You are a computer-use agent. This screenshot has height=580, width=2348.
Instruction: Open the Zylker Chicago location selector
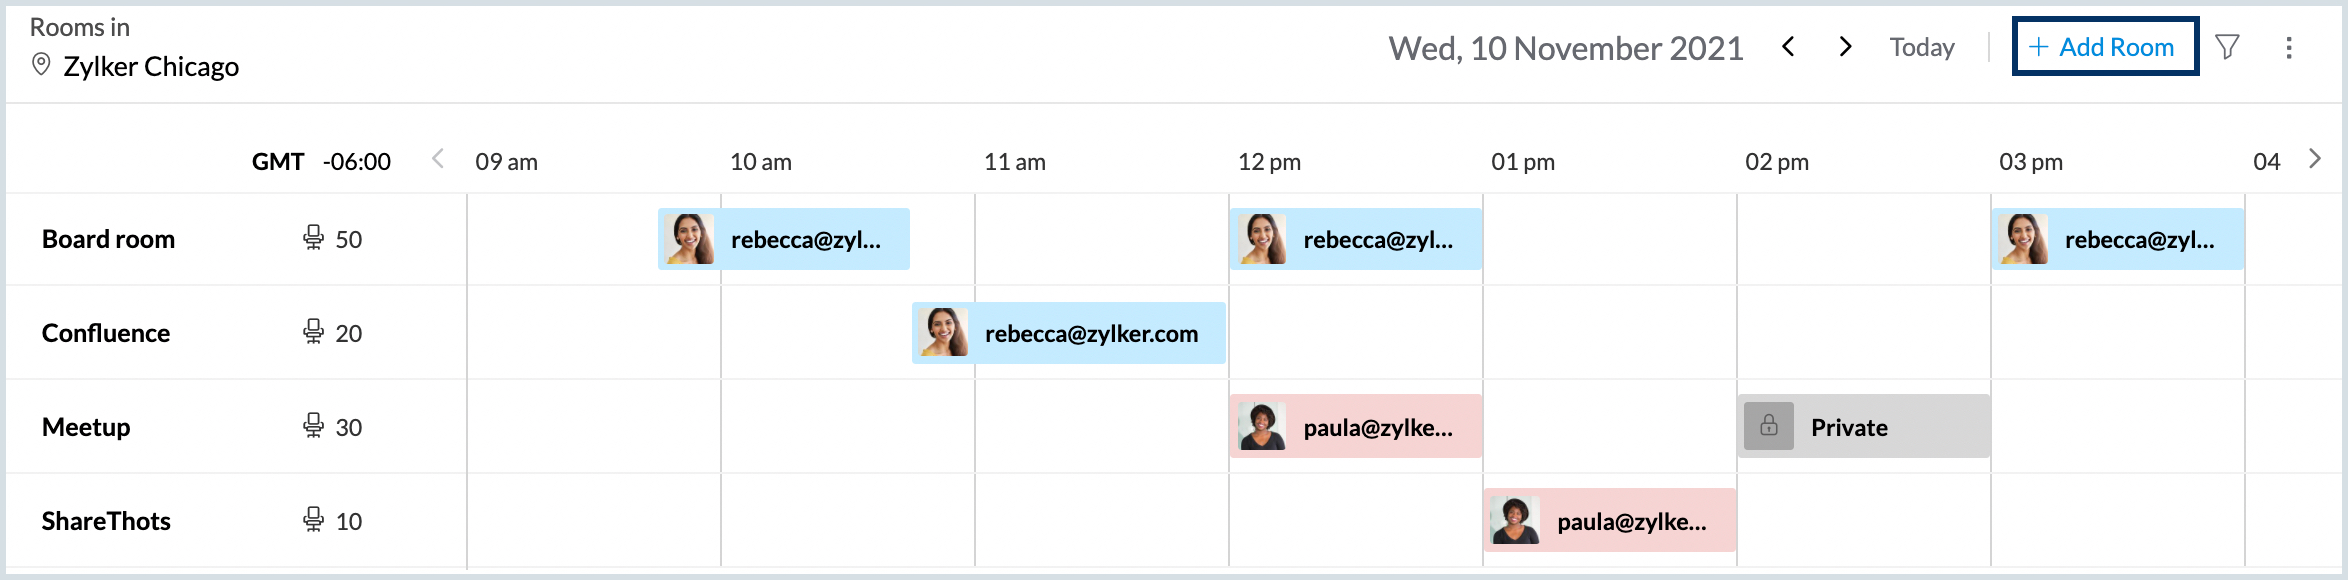tap(151, 66)
